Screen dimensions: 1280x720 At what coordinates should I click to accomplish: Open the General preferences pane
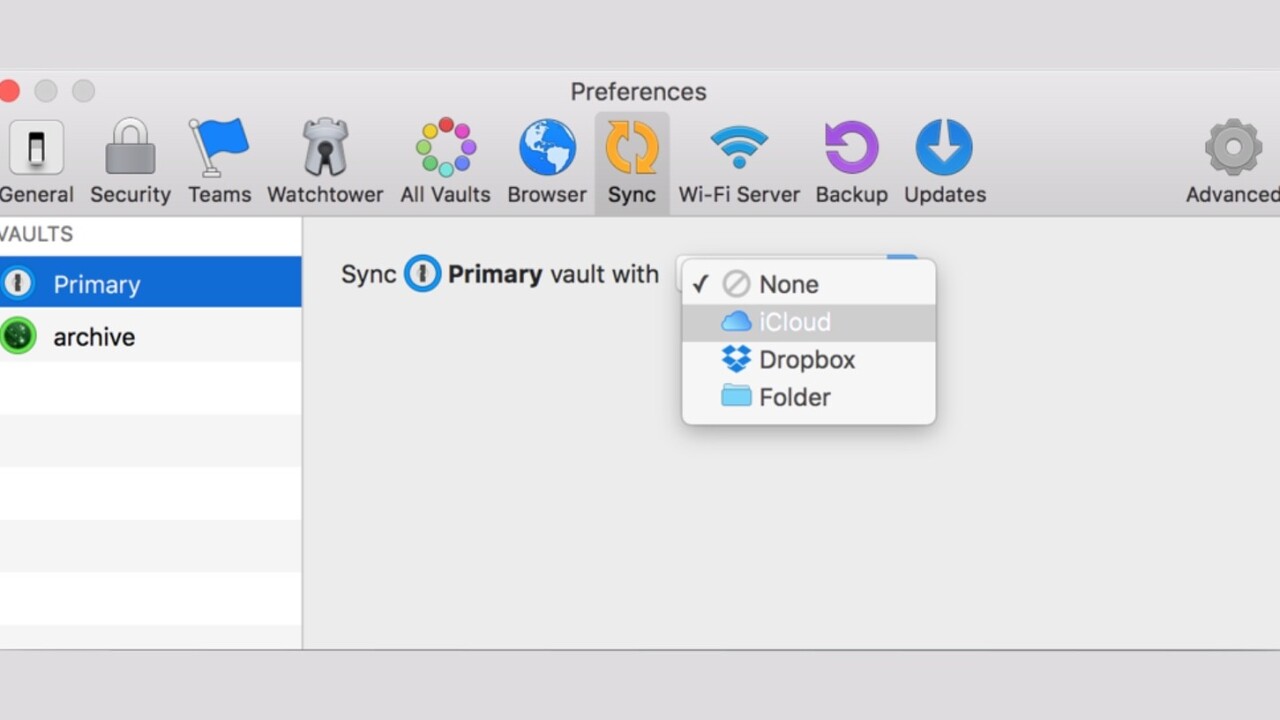pos(36,162)
